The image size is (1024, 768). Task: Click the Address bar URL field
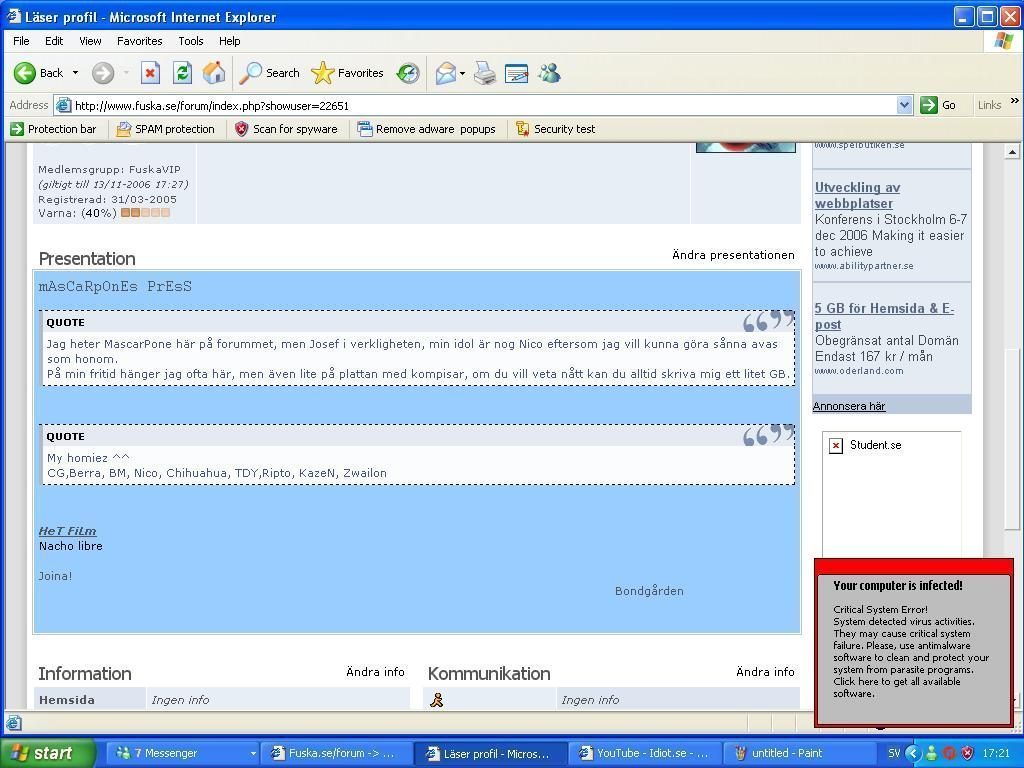(x=483, y=105)
